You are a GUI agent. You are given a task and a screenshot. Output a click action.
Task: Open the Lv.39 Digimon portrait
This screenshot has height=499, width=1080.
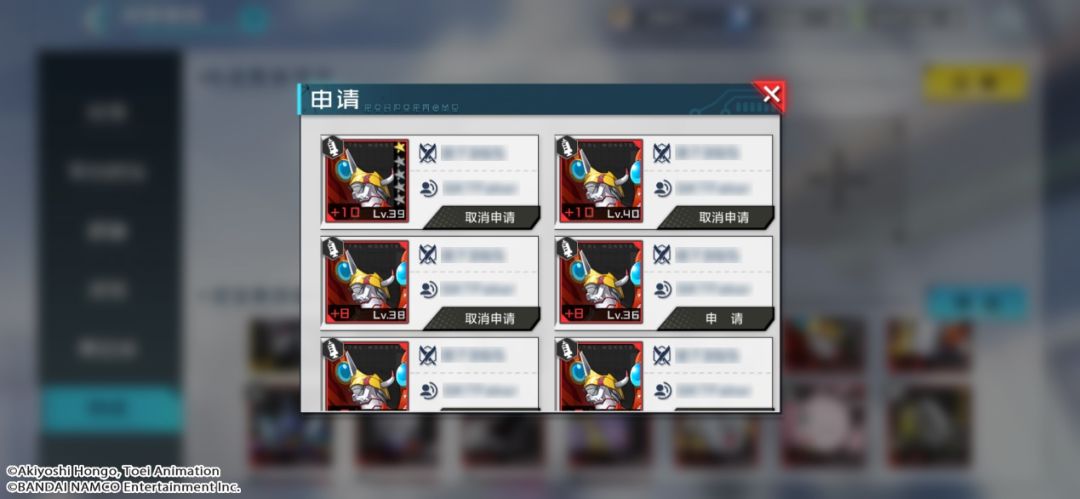pos(366,181)
